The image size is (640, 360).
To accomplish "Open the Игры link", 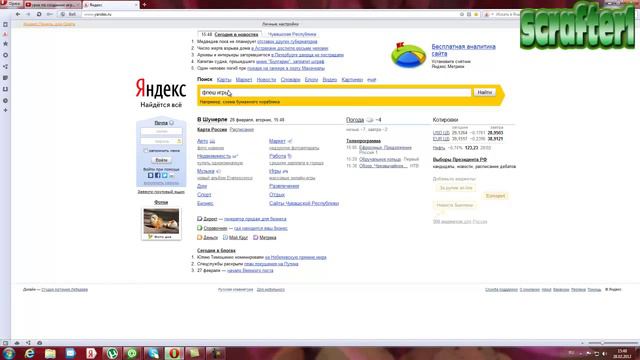I will 275,171.
